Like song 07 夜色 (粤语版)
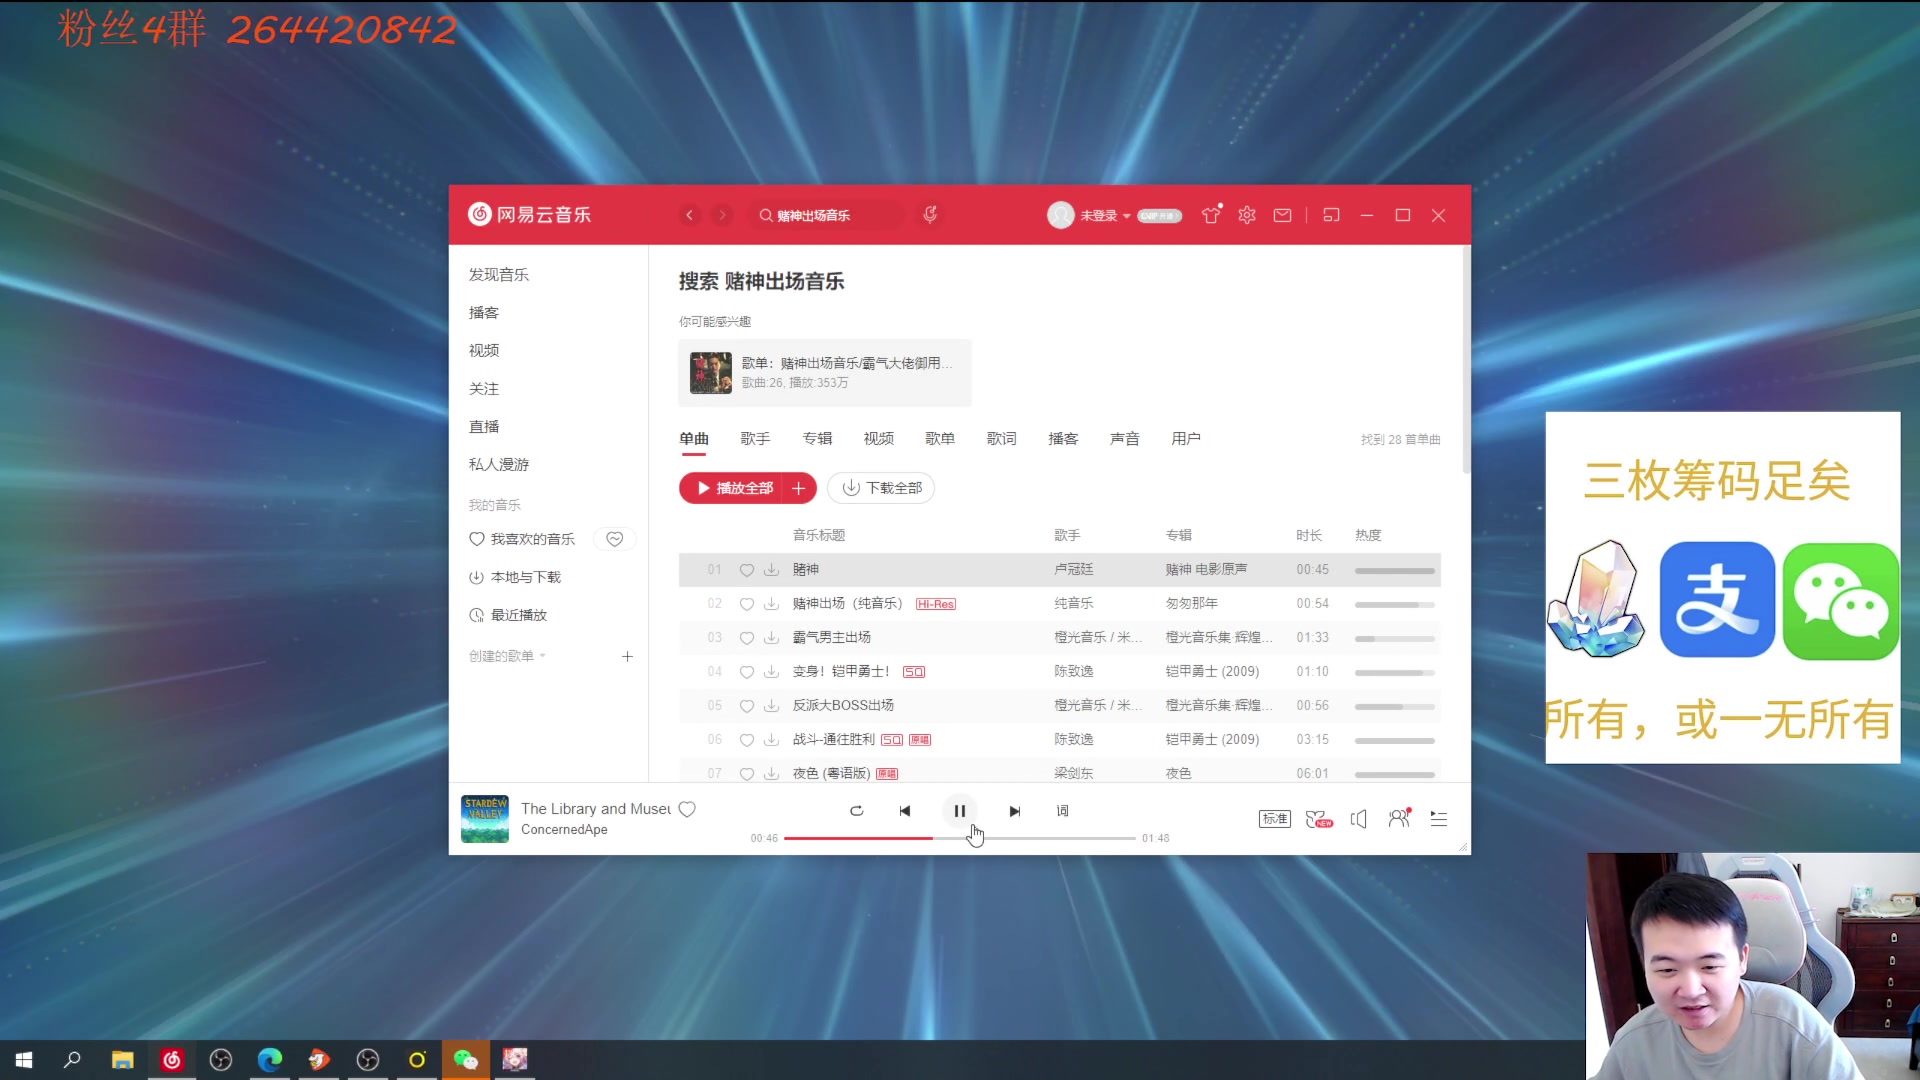This screenshot has height=1080, width=1920. [746, 774]
